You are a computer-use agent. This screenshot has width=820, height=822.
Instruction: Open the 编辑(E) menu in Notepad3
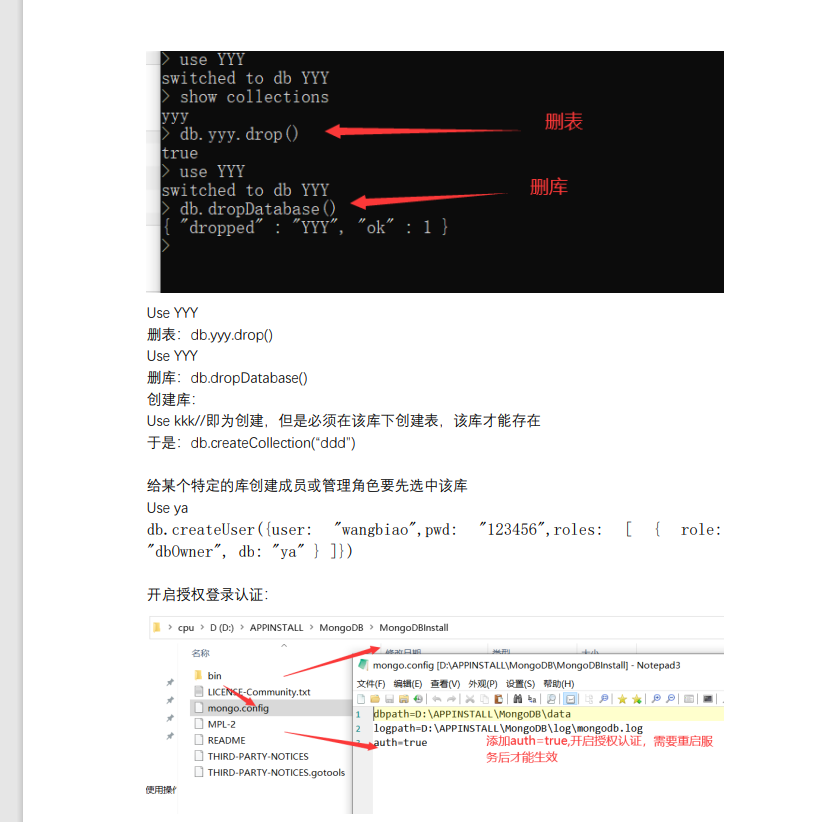point(408,684)
